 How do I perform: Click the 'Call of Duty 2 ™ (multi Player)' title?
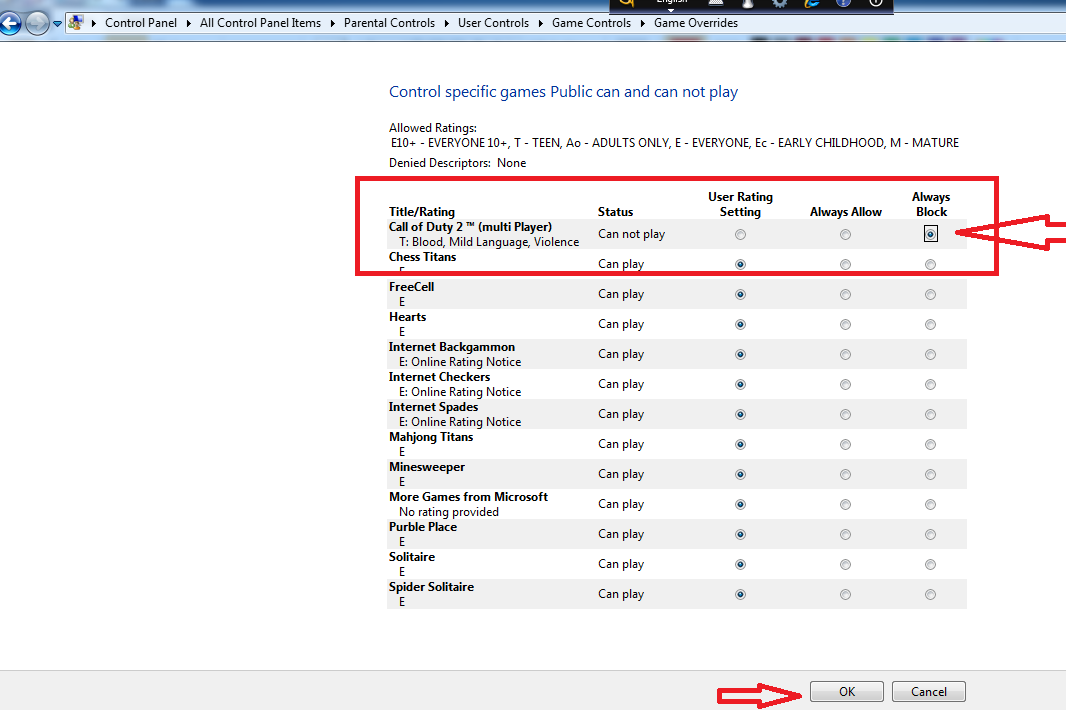tap(470, 226)
